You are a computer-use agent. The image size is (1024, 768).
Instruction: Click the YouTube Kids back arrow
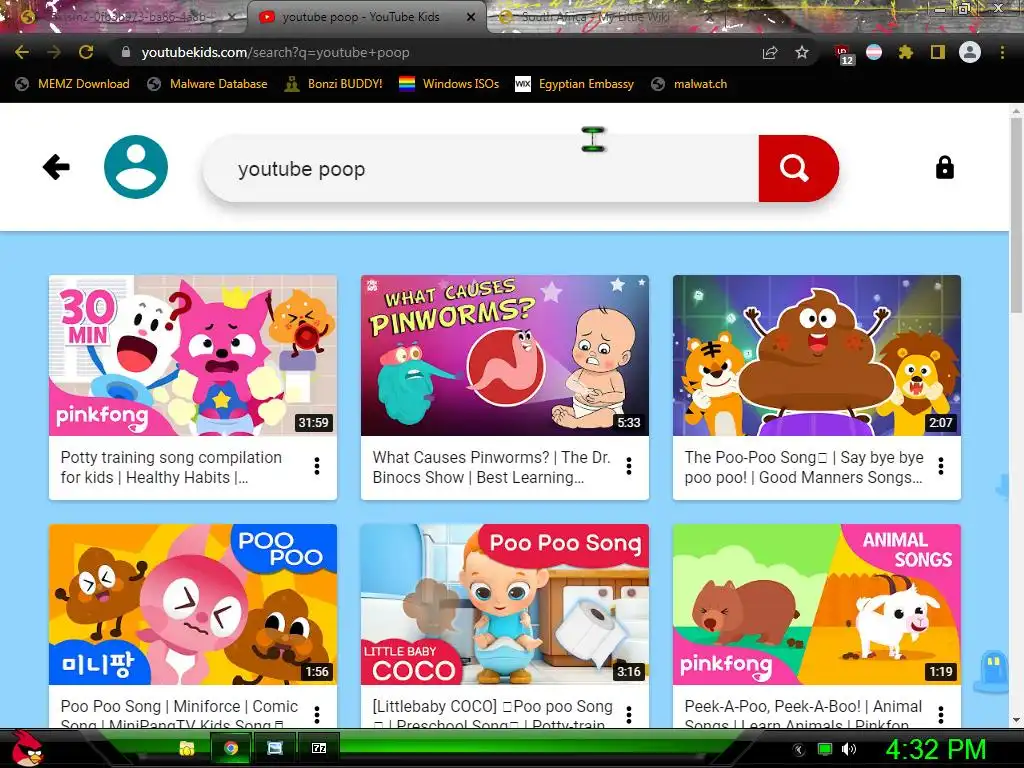[x=56, y=167]
